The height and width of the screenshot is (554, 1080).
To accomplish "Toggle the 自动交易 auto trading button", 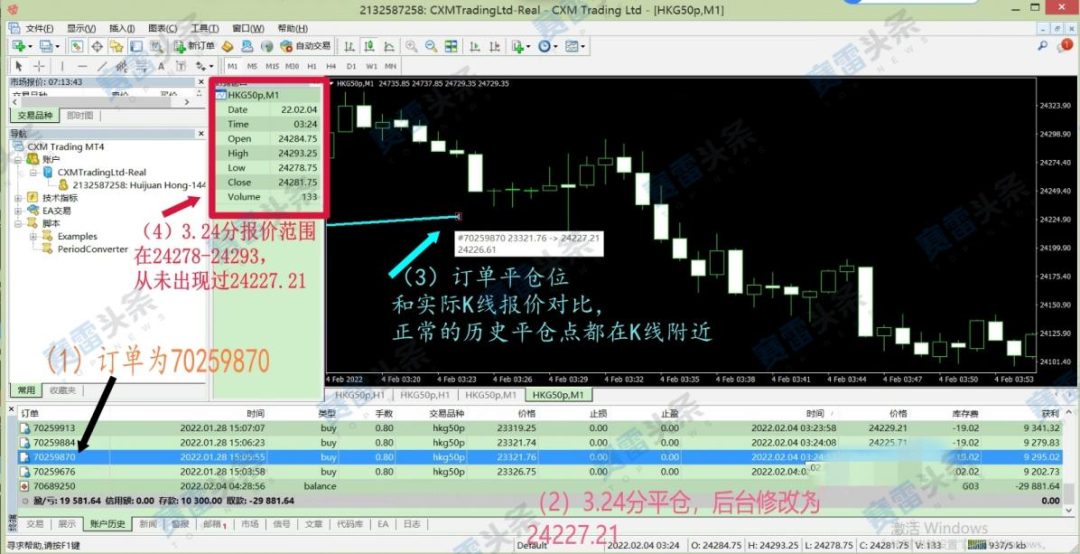I will coord(305,46).
